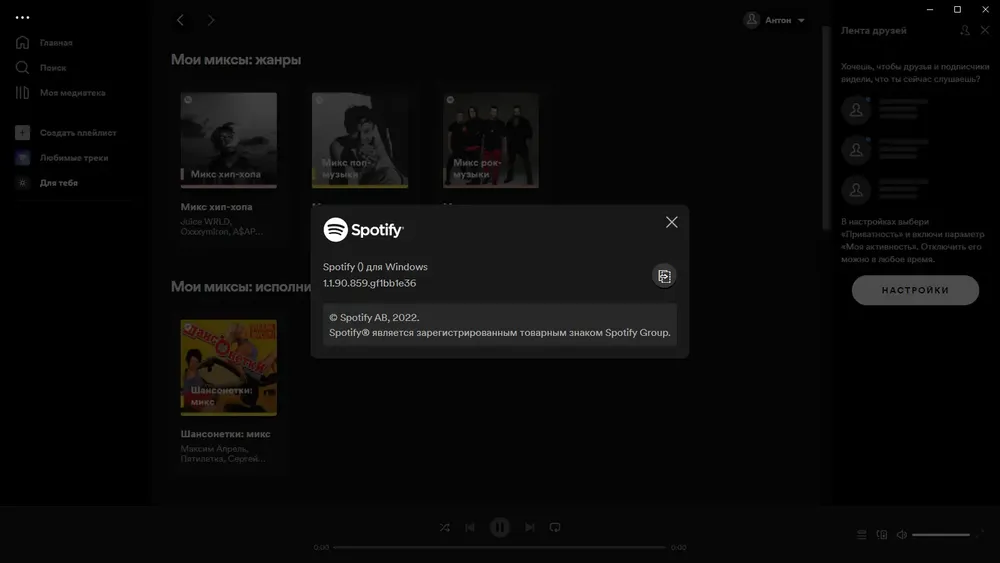
Task: Adjust the volume slider
Action: tap(941, 534)
